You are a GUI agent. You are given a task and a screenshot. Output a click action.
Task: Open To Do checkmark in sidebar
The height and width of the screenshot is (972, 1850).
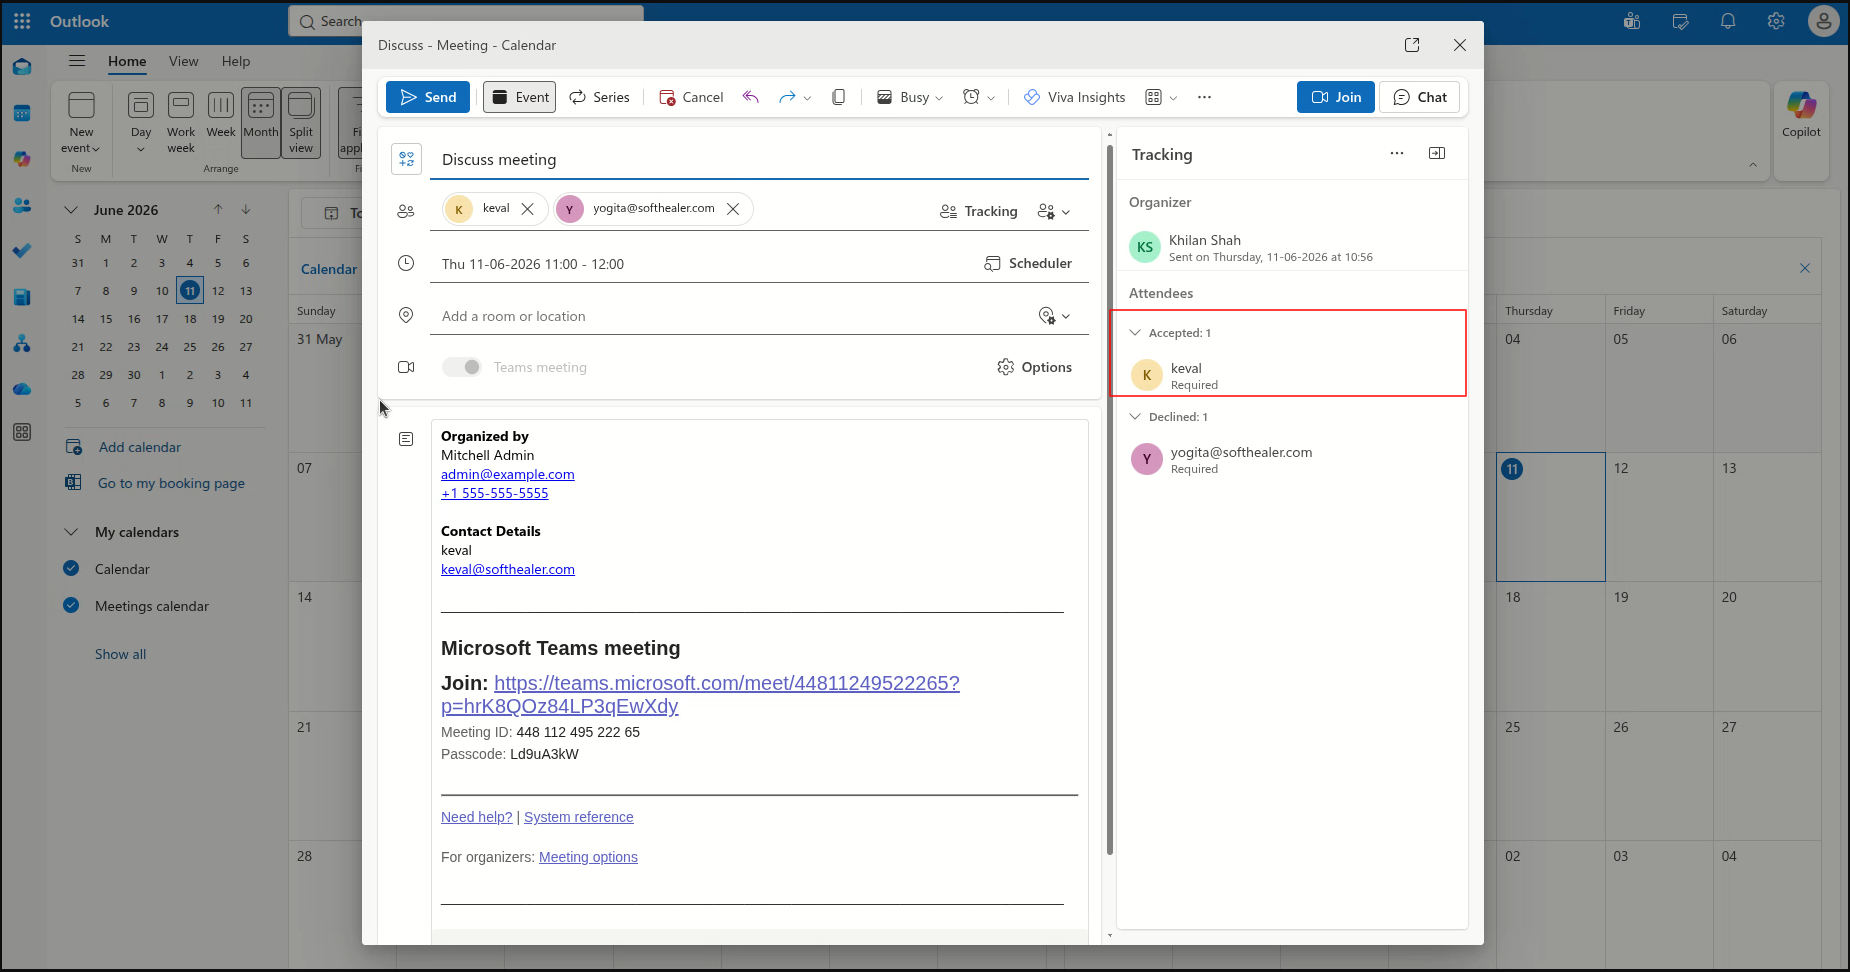click(x=22, y=251)
